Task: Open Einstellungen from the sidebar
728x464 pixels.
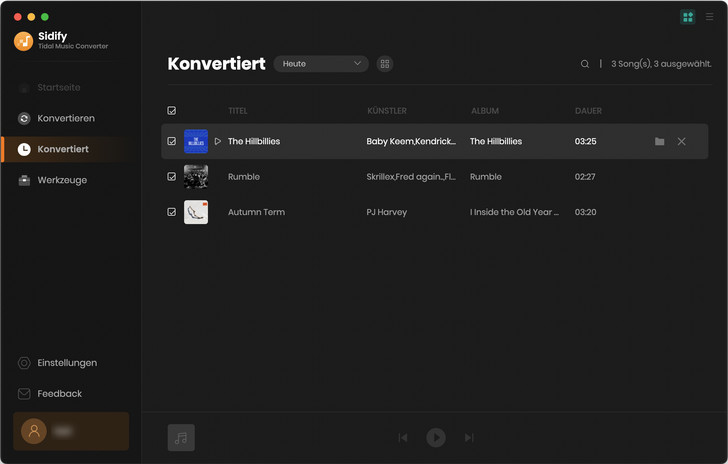Action: pyautogui.click(x=67, y=363)
